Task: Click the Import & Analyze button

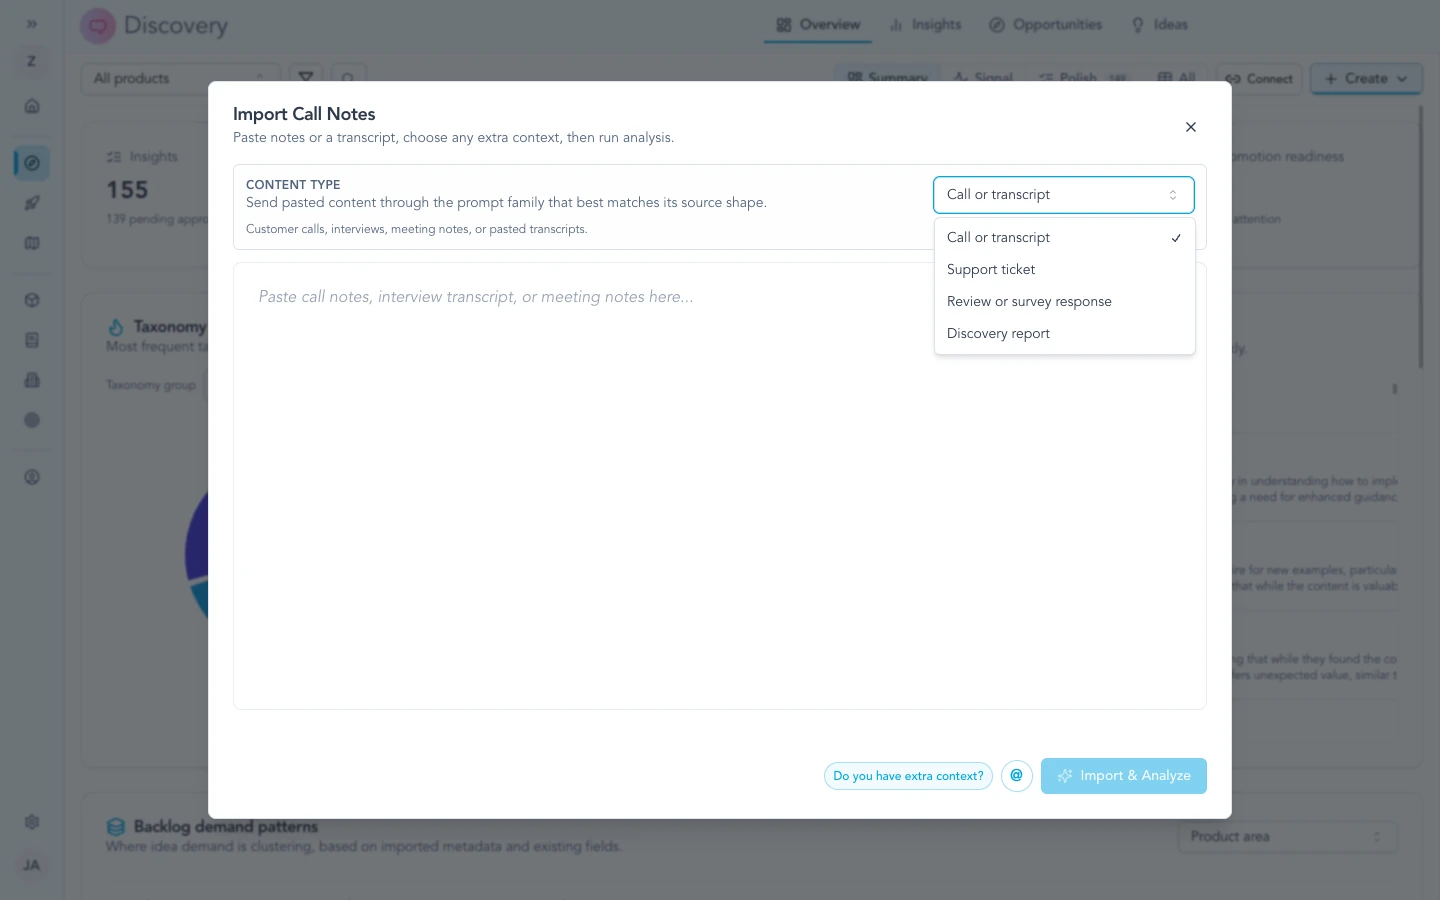Action: 1124,776
